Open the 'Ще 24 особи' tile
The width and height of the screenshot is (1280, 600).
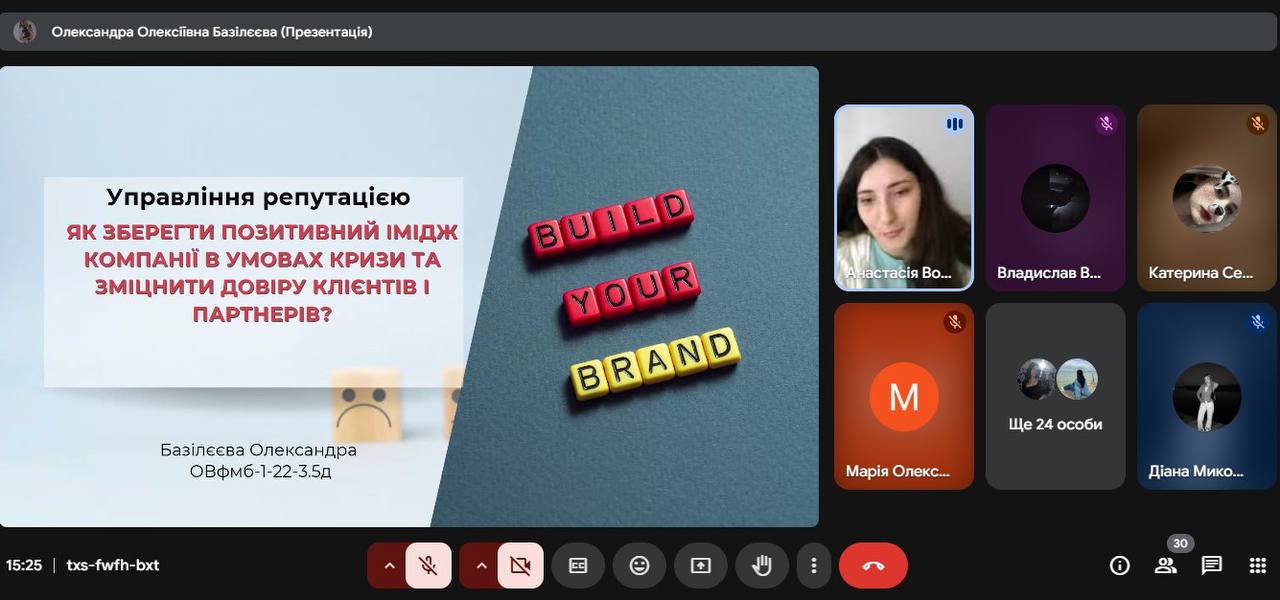[1055, 396]
